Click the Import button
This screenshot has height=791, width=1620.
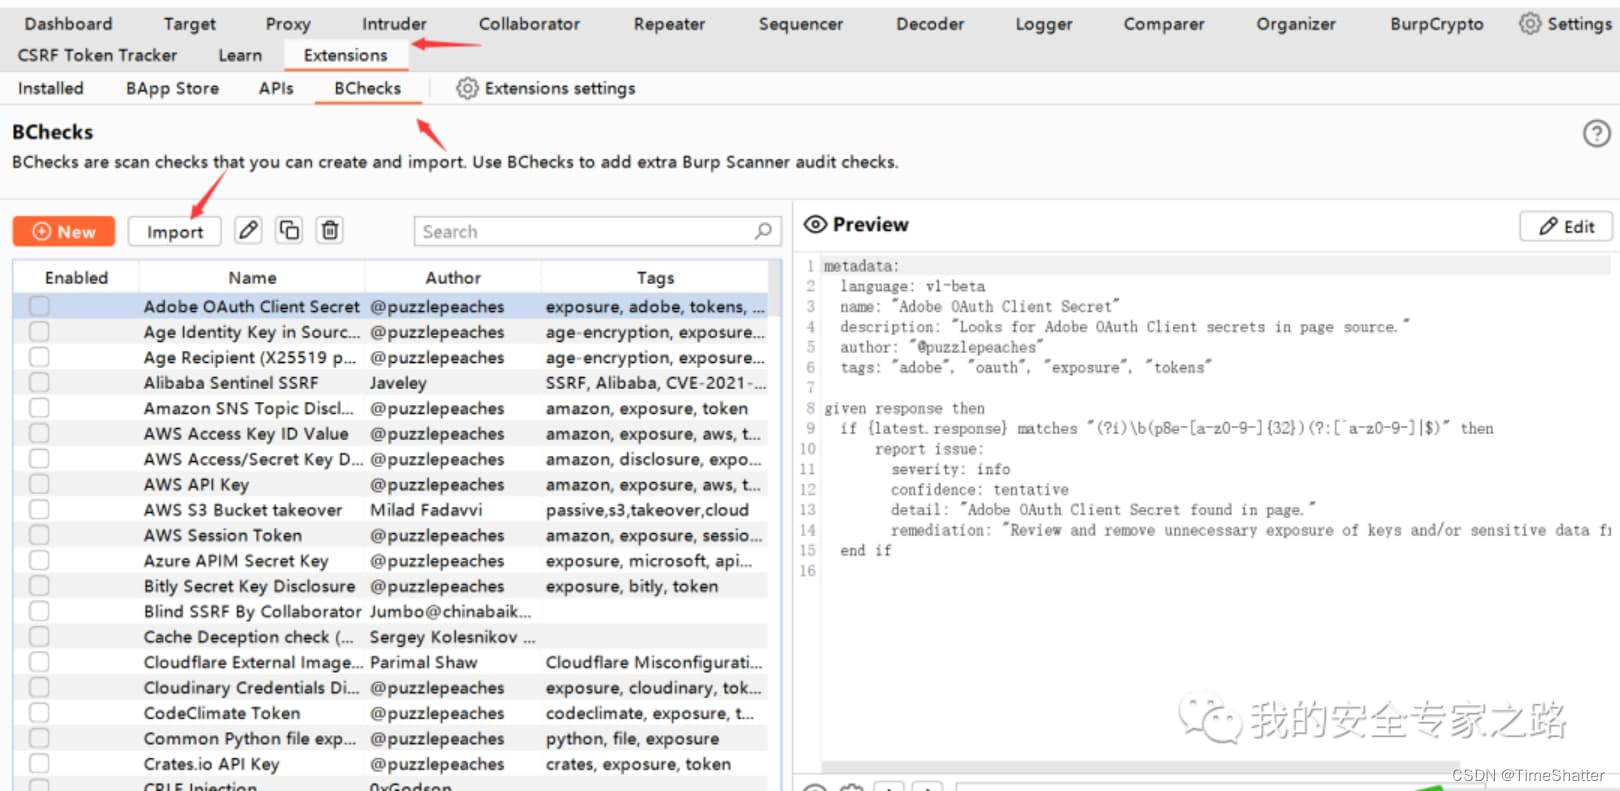tap(175, 231)
